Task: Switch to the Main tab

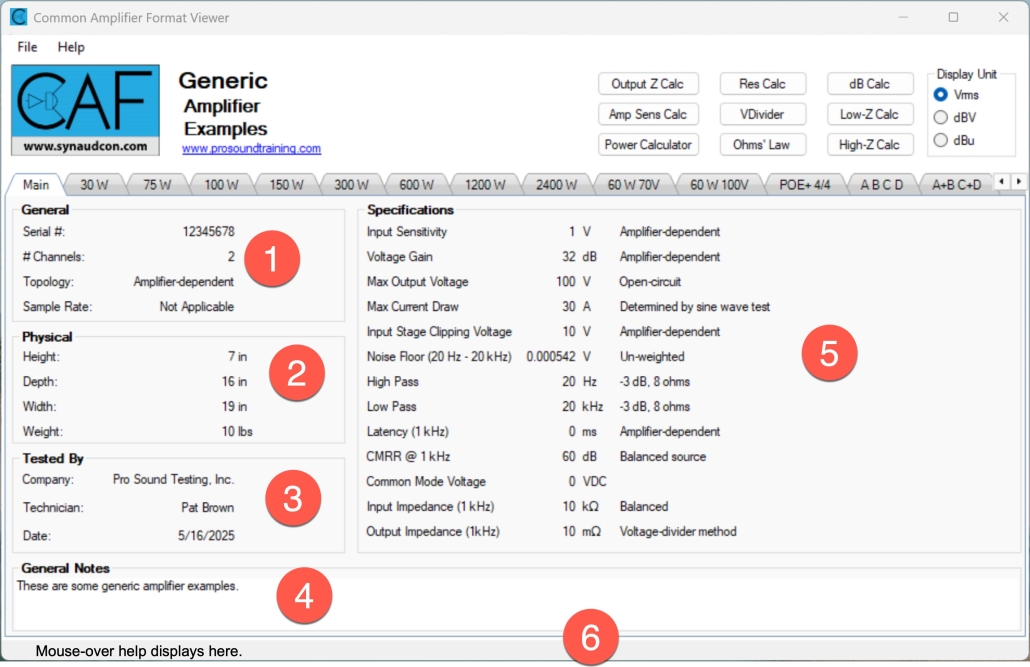Action: click(x=35, y=185)
